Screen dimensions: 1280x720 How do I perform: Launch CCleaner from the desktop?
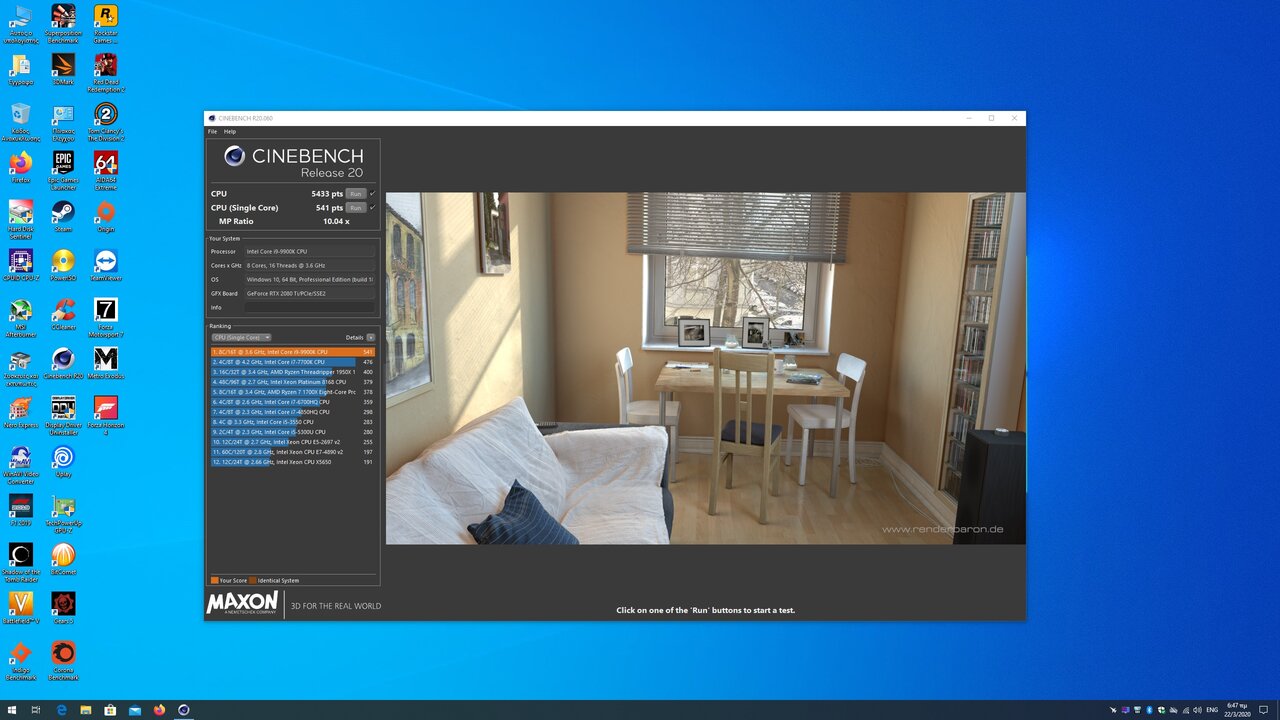[63, 314]
